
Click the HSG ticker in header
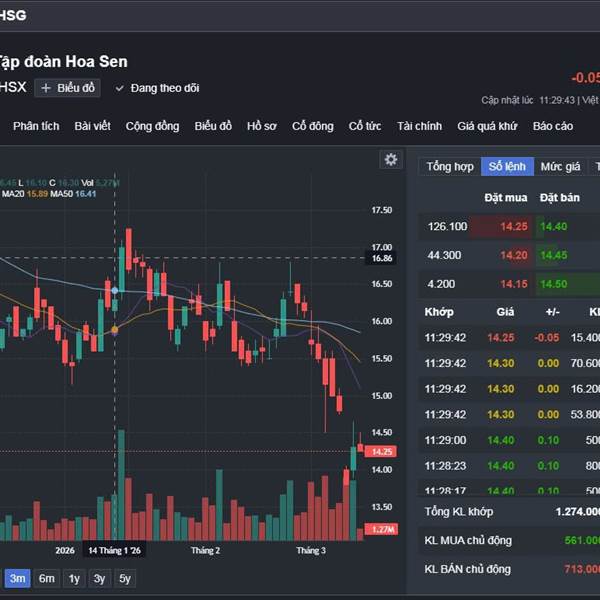(x=13, y=16)
